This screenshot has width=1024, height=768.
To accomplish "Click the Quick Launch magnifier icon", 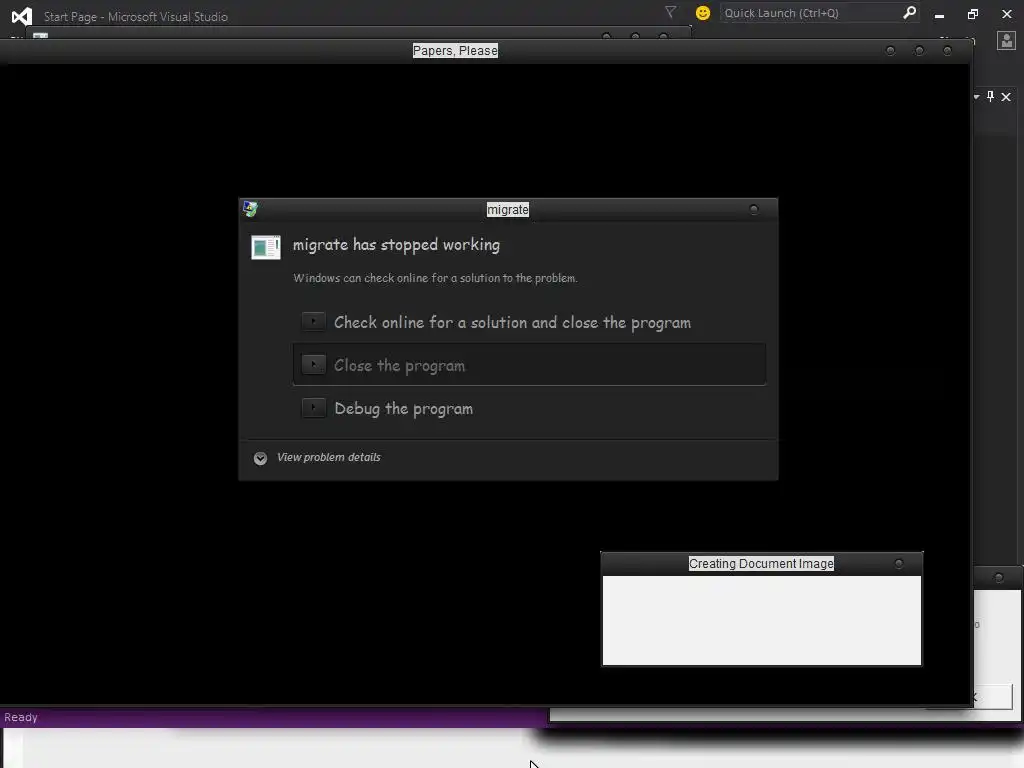I will 909,12.
